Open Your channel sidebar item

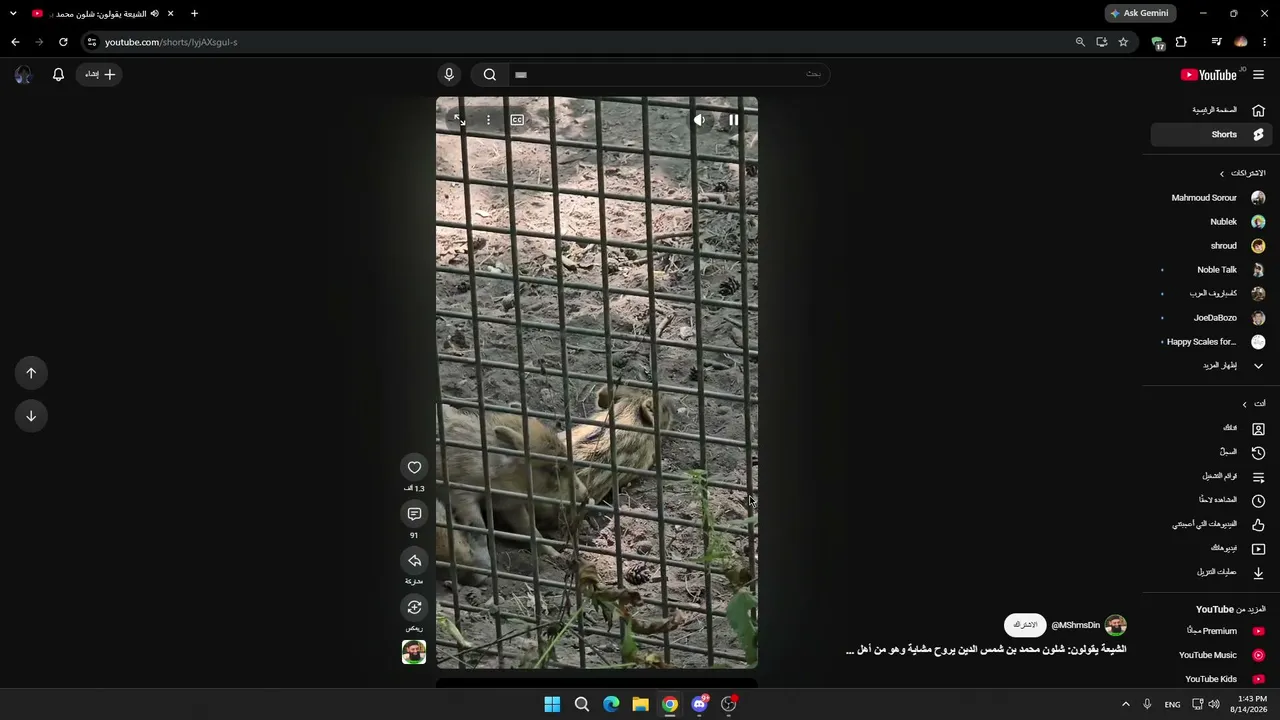coord(1212,428)
